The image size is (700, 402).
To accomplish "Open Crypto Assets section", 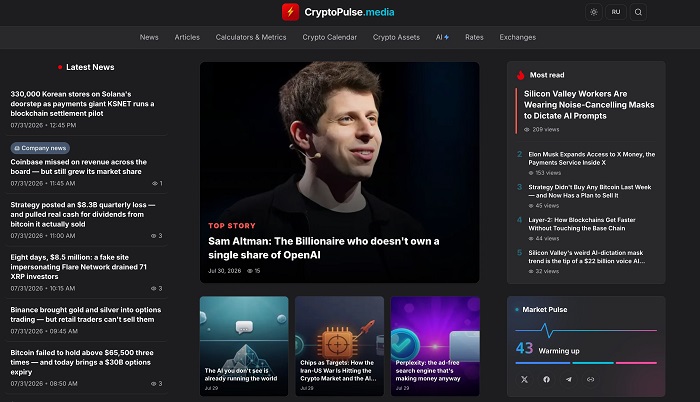I will click(396, 38).
